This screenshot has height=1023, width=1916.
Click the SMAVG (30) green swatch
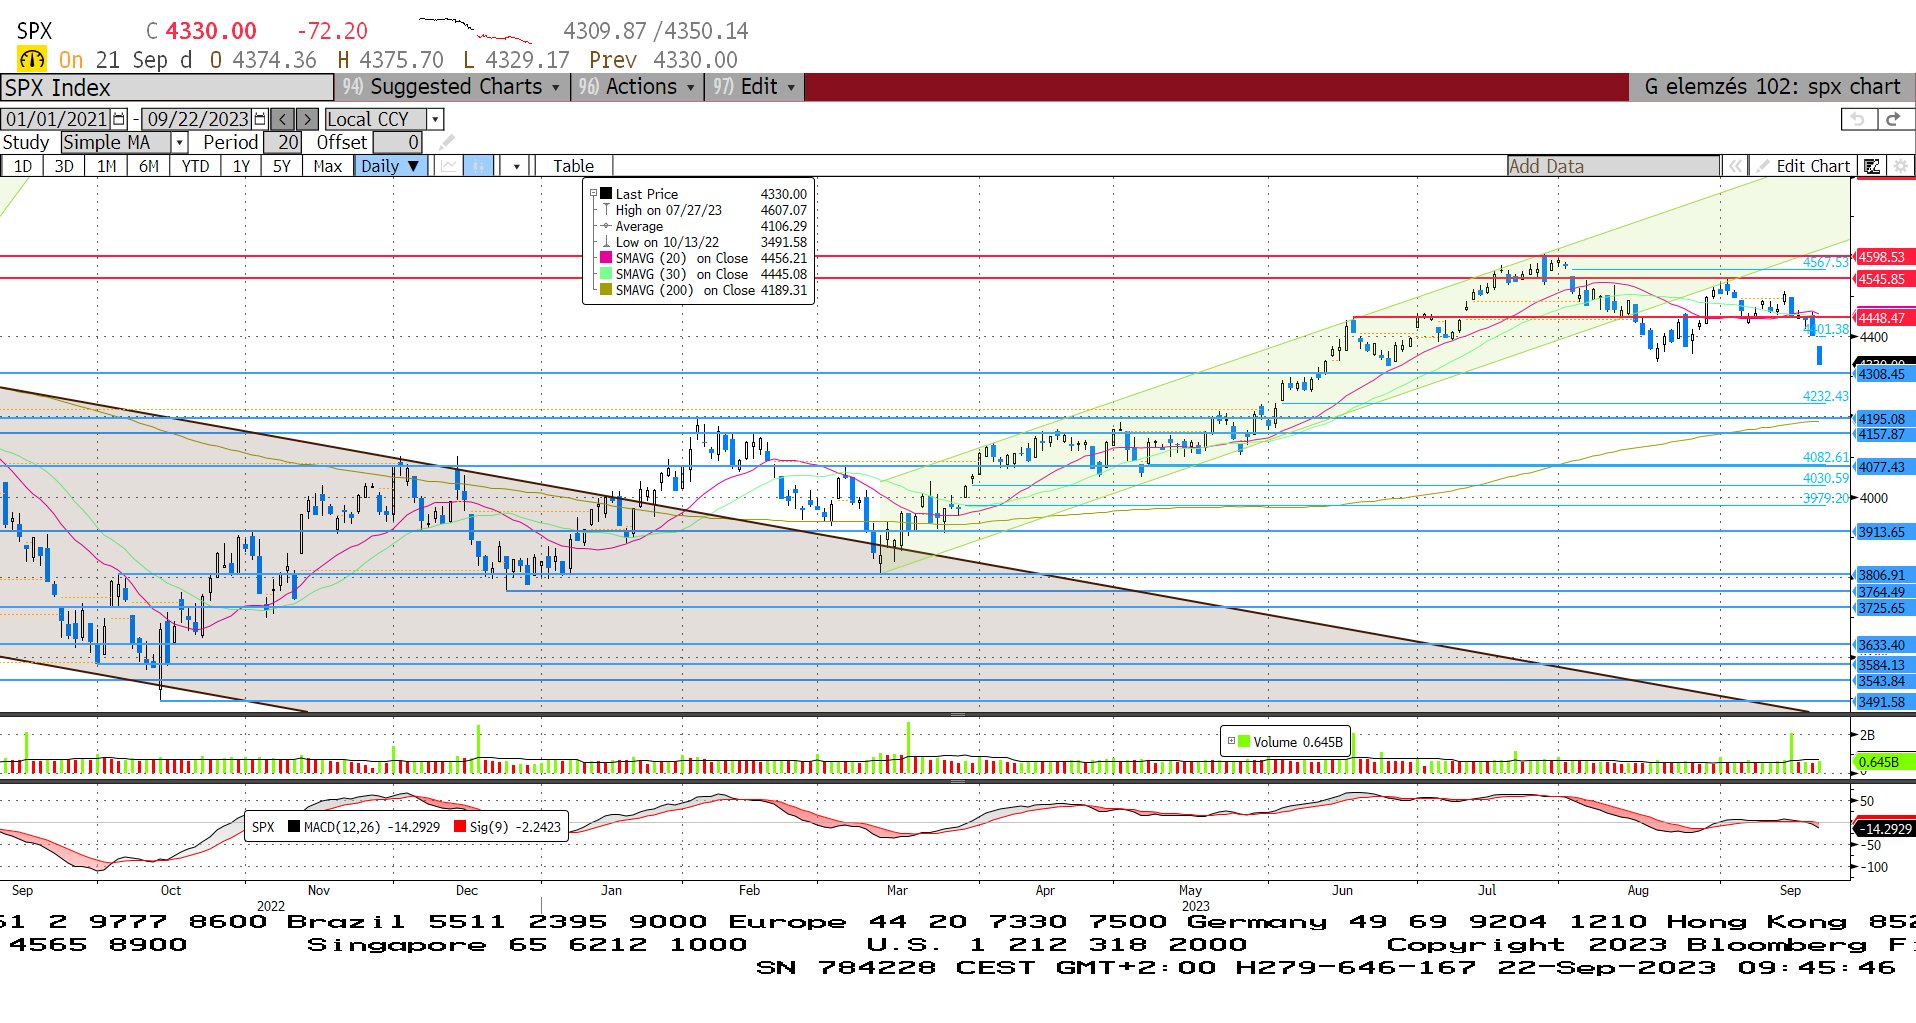pyautogui.click(x=606, y=274)
